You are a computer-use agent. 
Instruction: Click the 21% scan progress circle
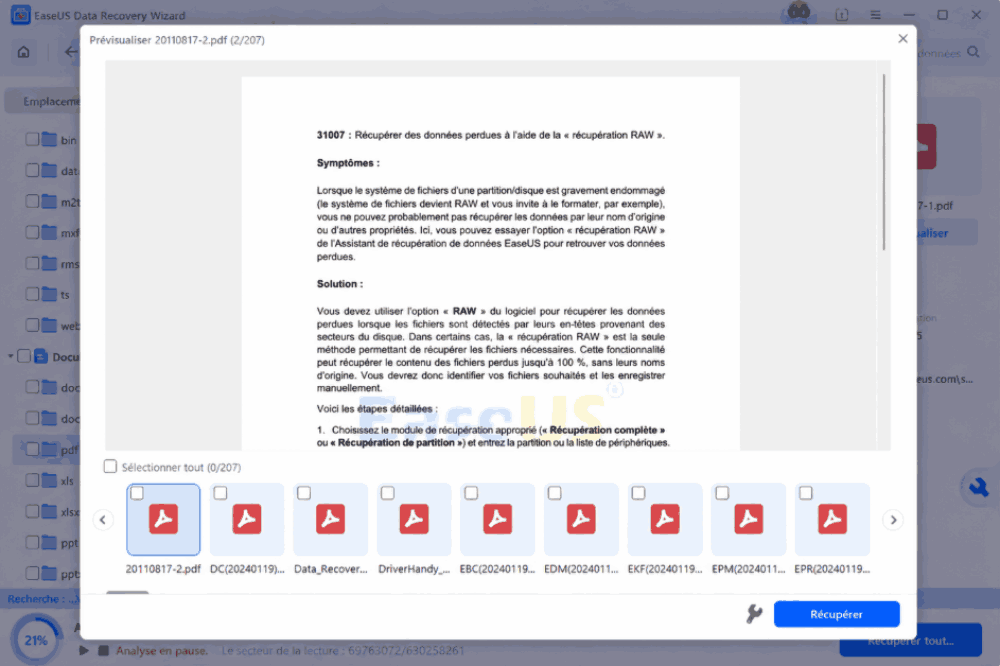pyautogui.click(x=36, y=640)
